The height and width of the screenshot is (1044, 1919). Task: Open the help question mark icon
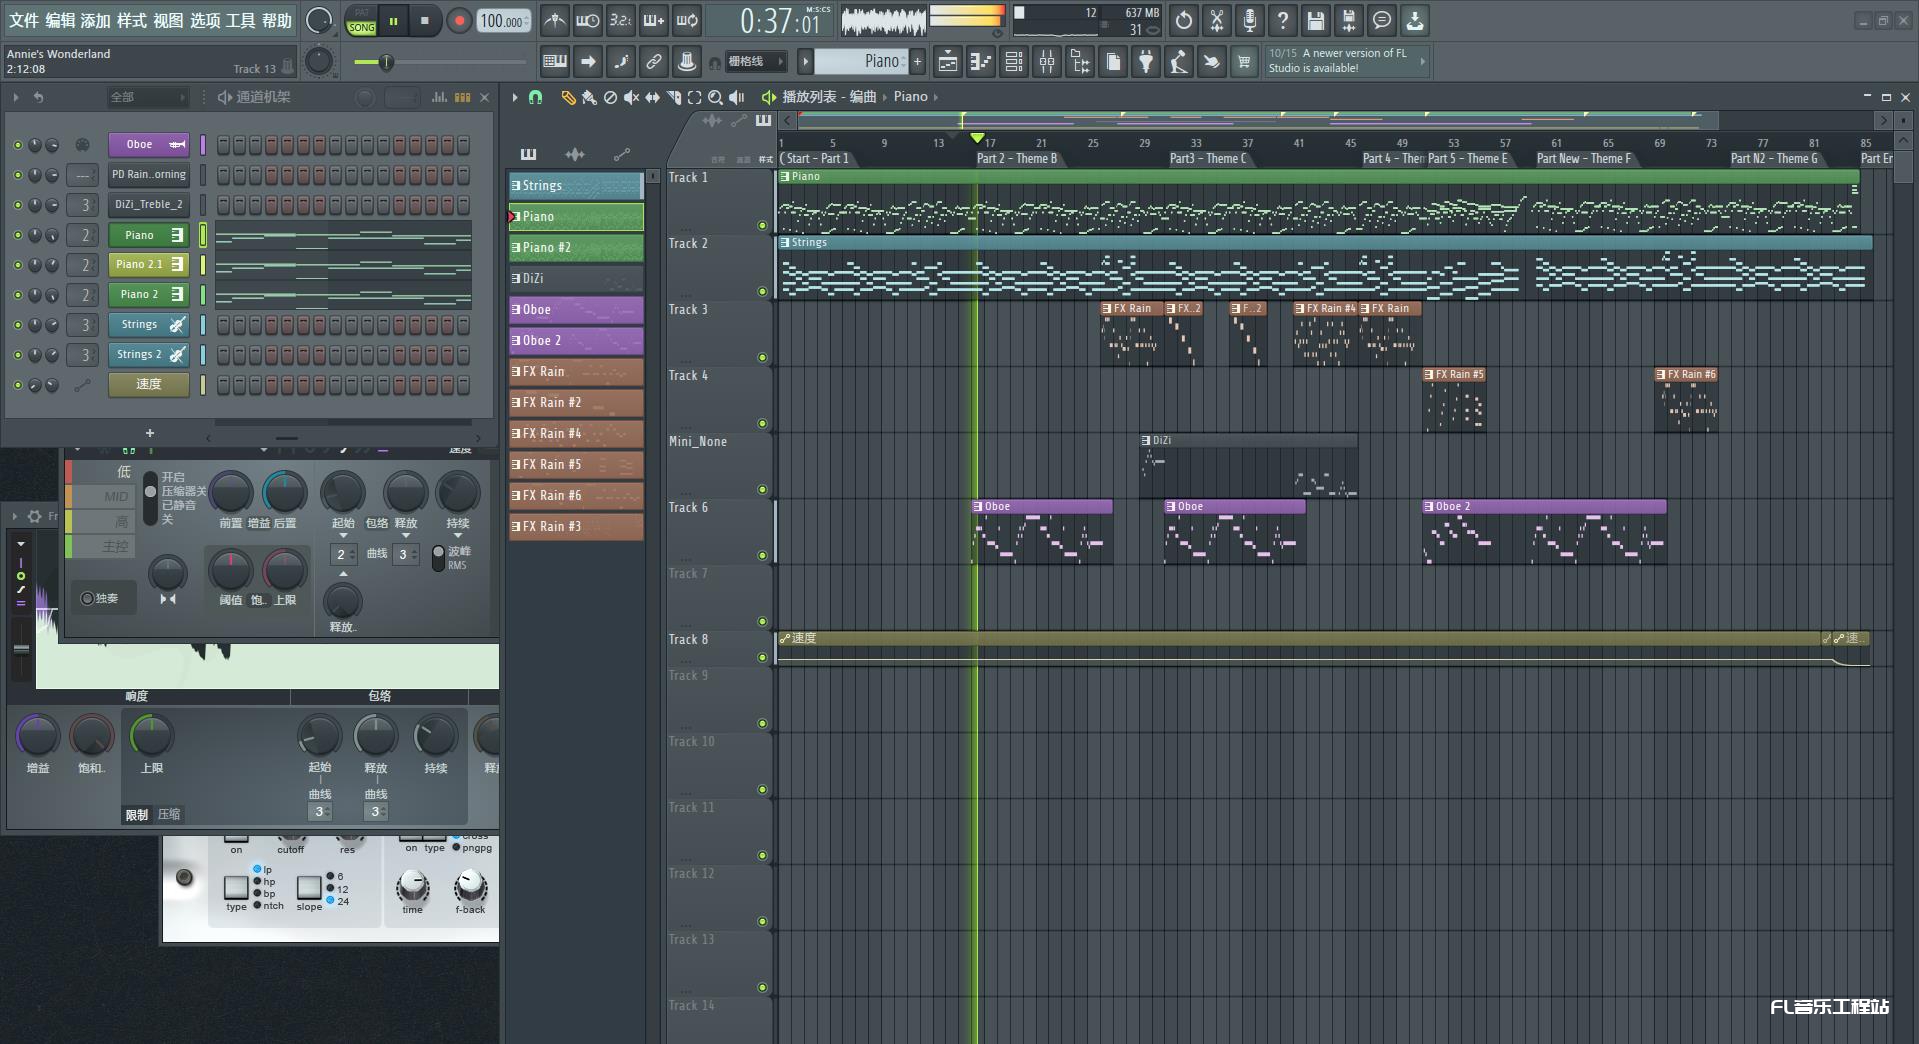coord(1283,20)
